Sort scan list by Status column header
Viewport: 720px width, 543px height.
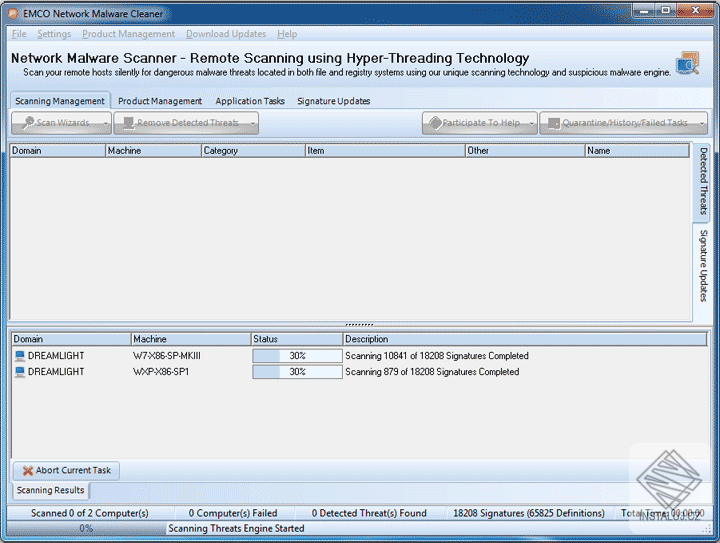pos(297,339)
